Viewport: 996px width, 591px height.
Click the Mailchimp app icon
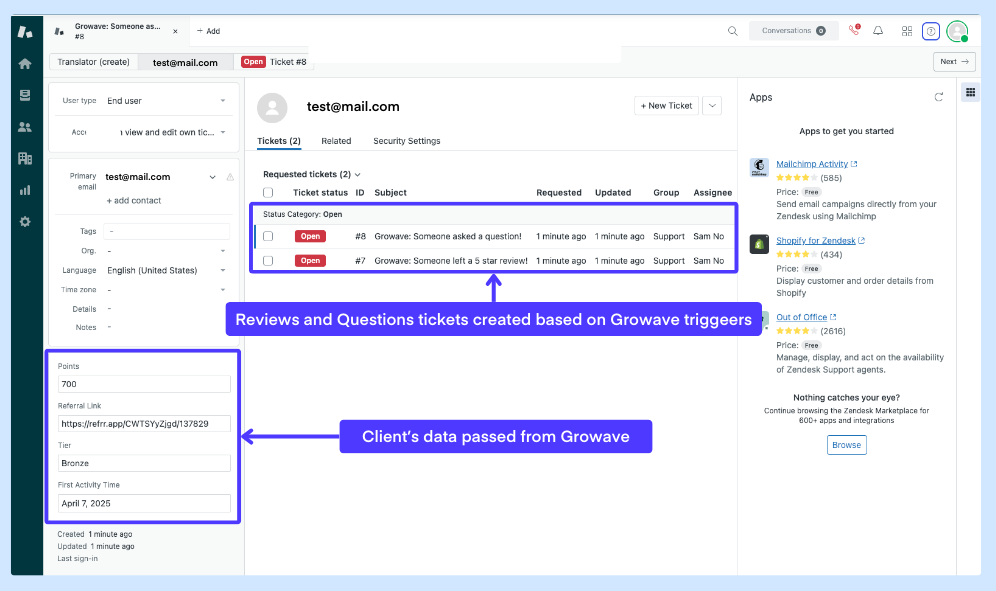(759, 168)
